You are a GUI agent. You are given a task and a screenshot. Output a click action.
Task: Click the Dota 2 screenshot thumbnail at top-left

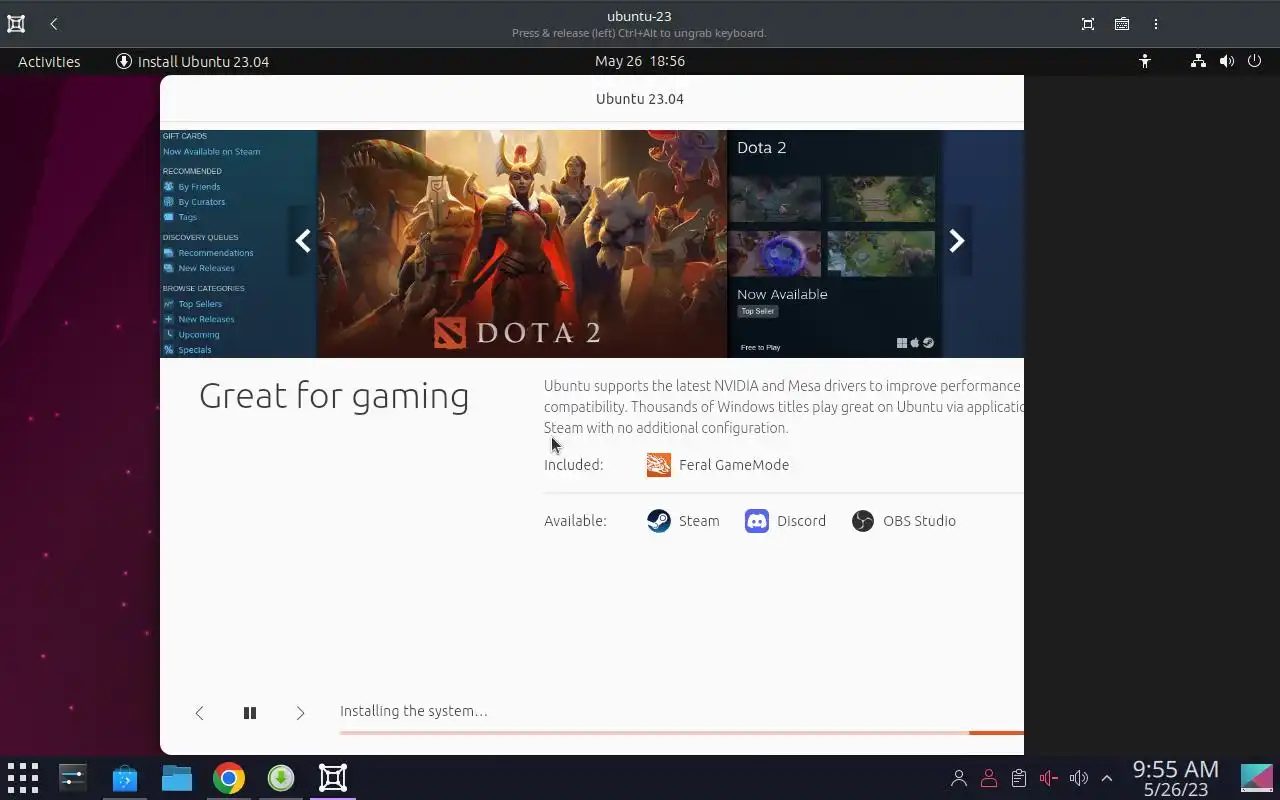[x=775, y=198]
